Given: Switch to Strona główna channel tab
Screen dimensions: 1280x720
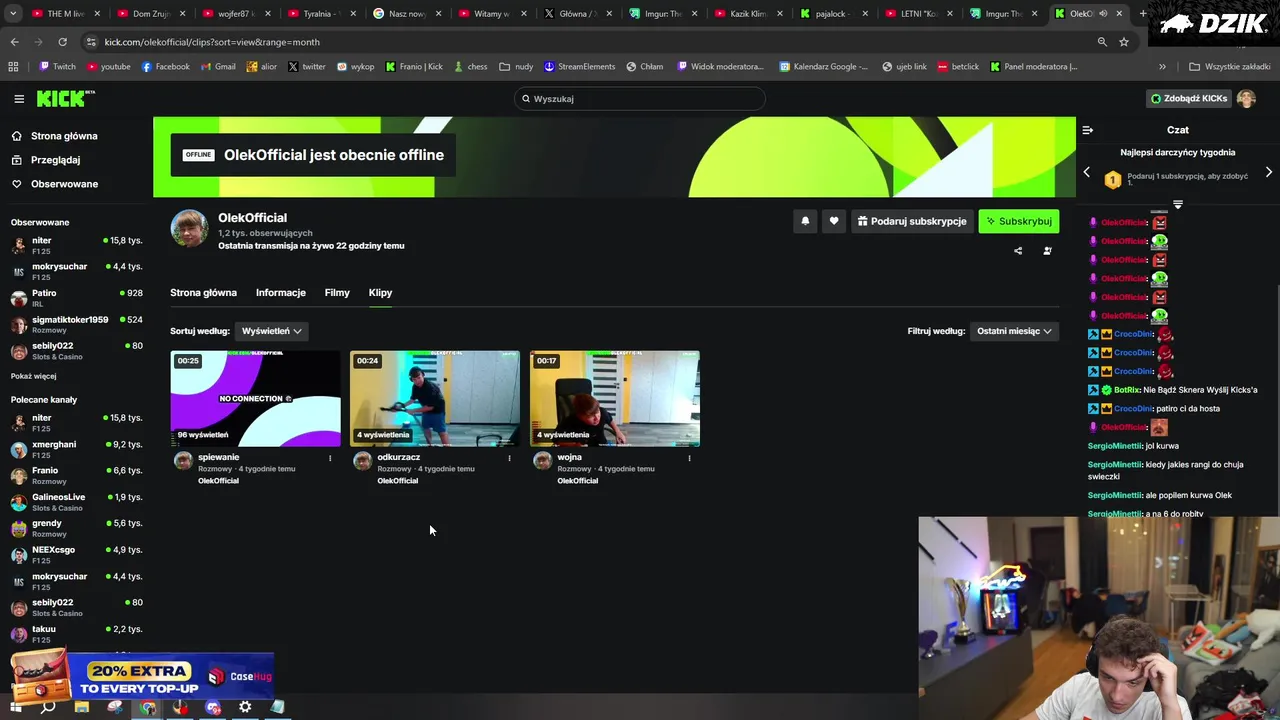Looking at the screenshot, I should 203,293.
